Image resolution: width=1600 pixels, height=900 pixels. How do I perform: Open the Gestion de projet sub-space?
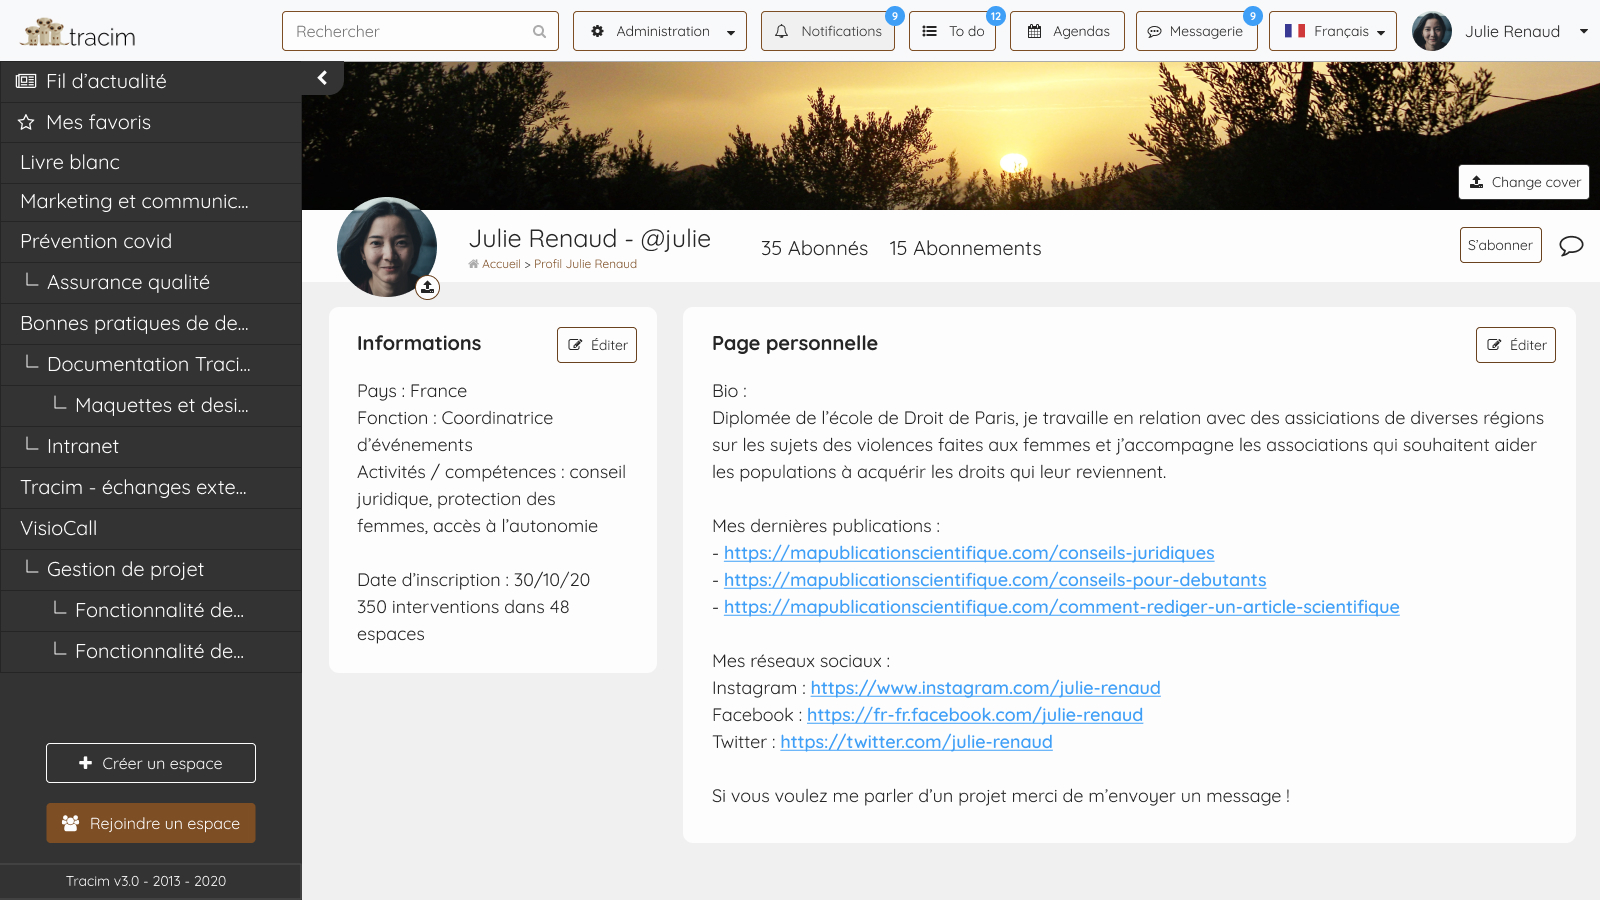tap(151, 570)
